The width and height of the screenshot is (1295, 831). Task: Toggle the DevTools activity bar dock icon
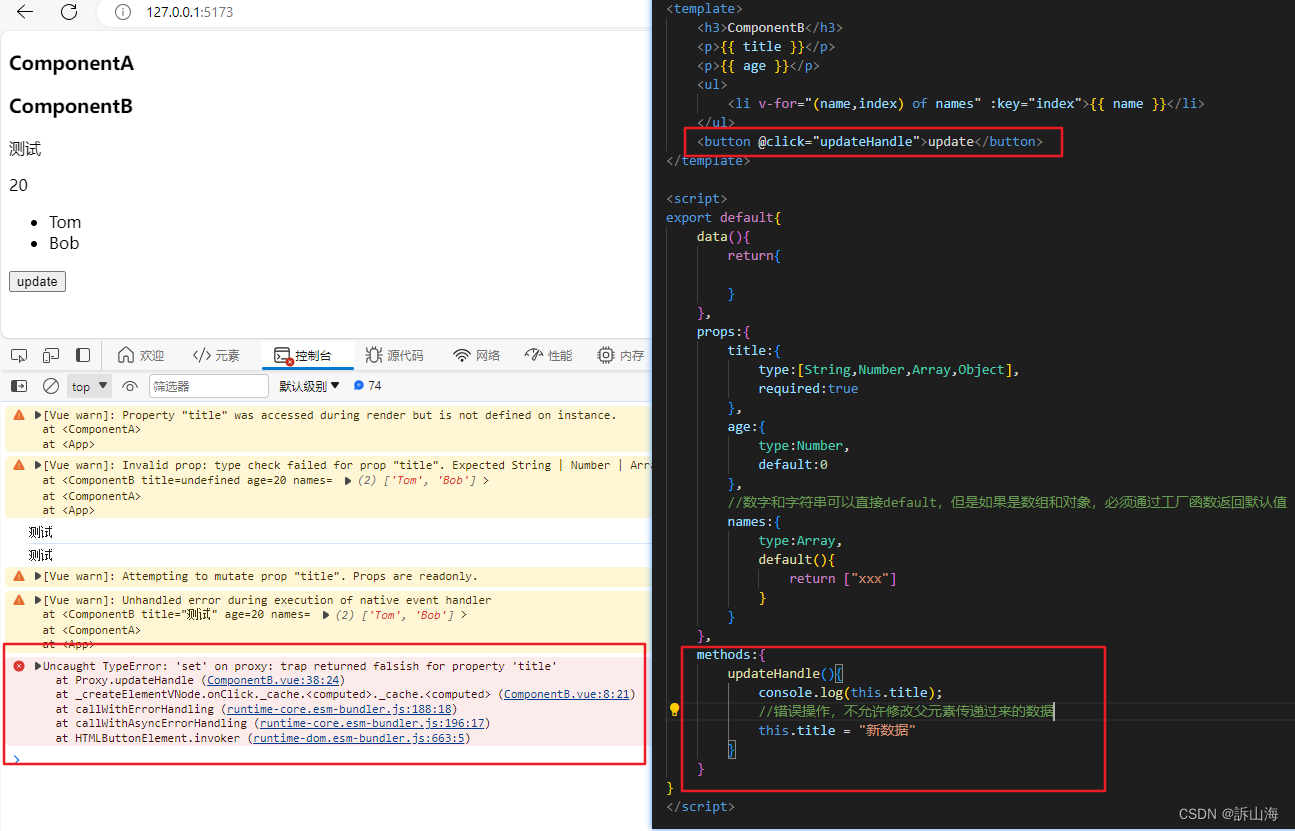pyautogui.click(x=83, y=355)
